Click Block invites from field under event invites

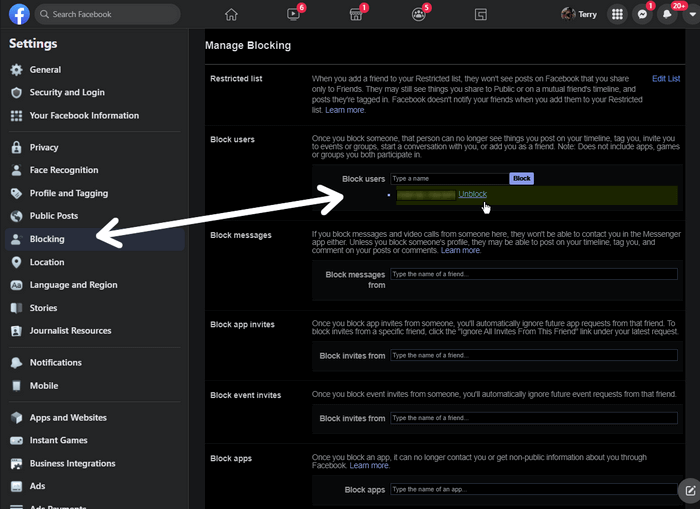click(534, 418)
